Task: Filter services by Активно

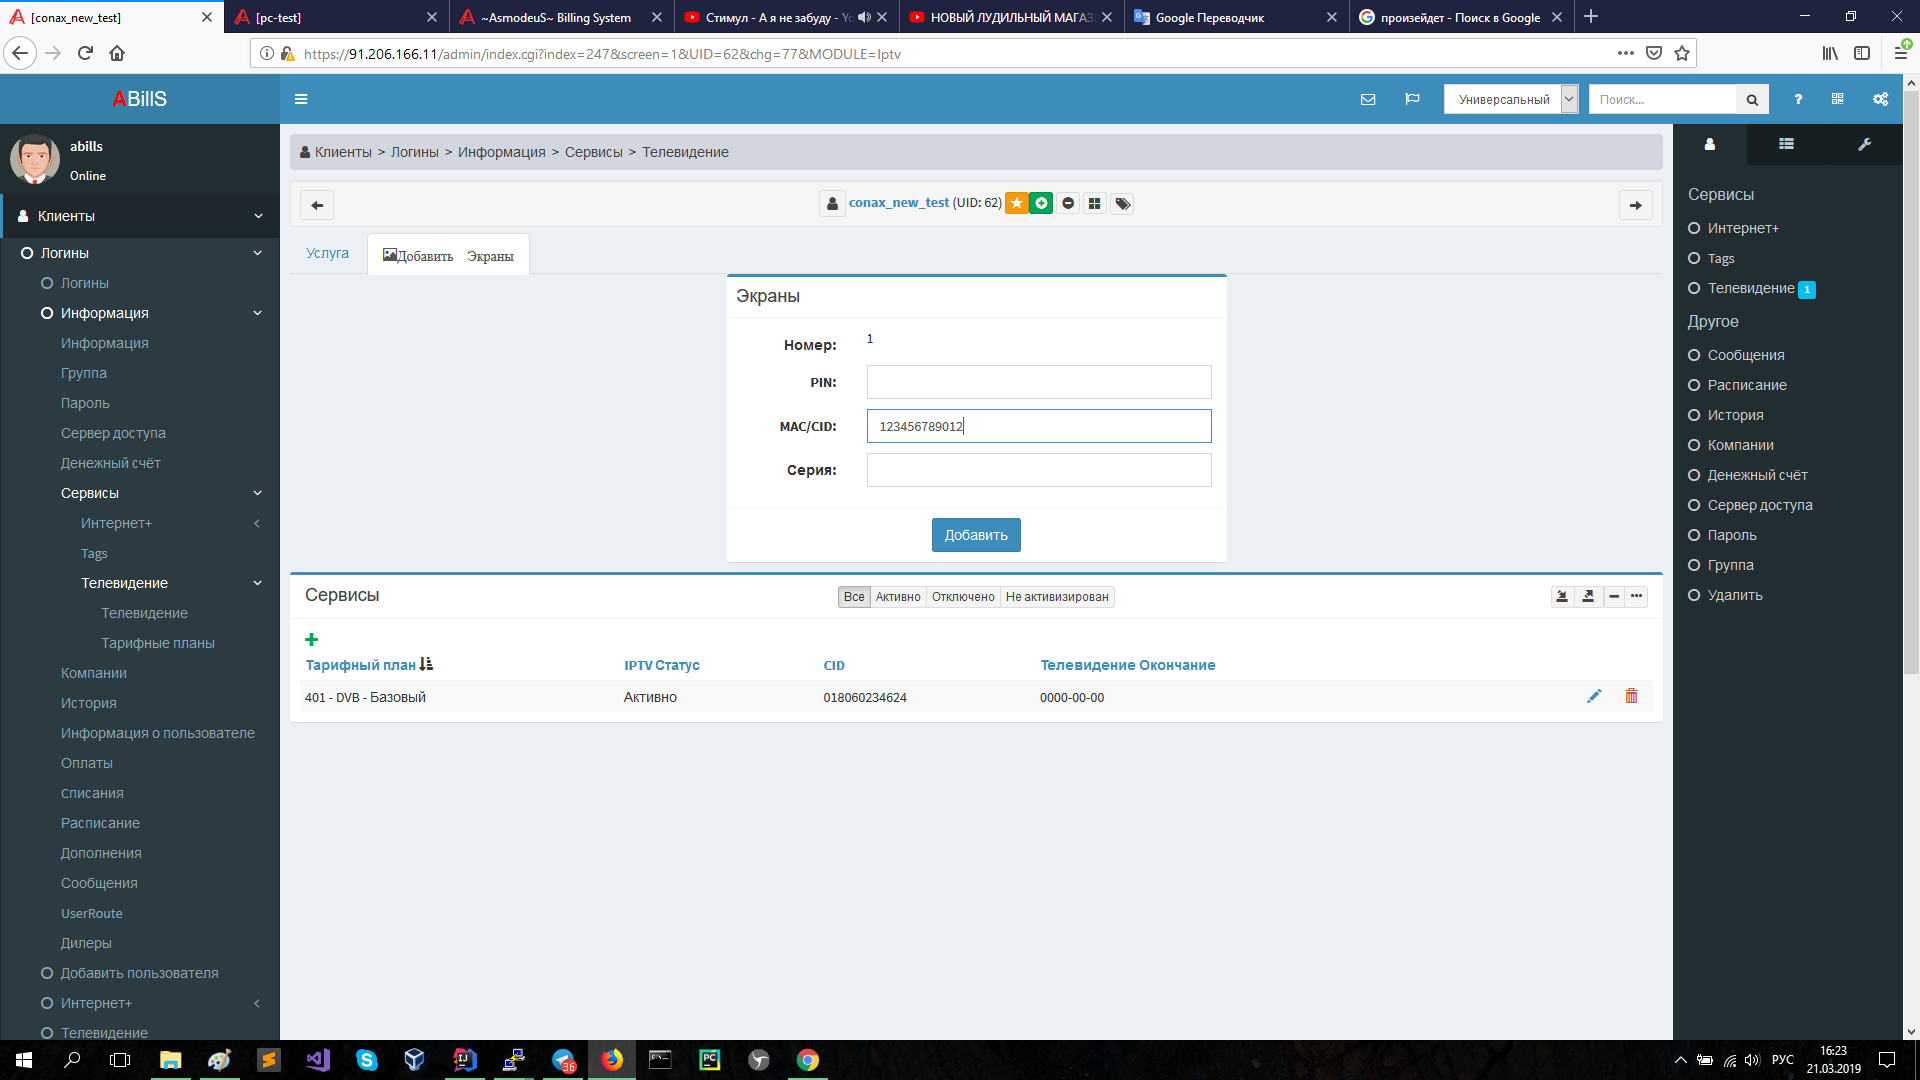Action: [898, 597]
